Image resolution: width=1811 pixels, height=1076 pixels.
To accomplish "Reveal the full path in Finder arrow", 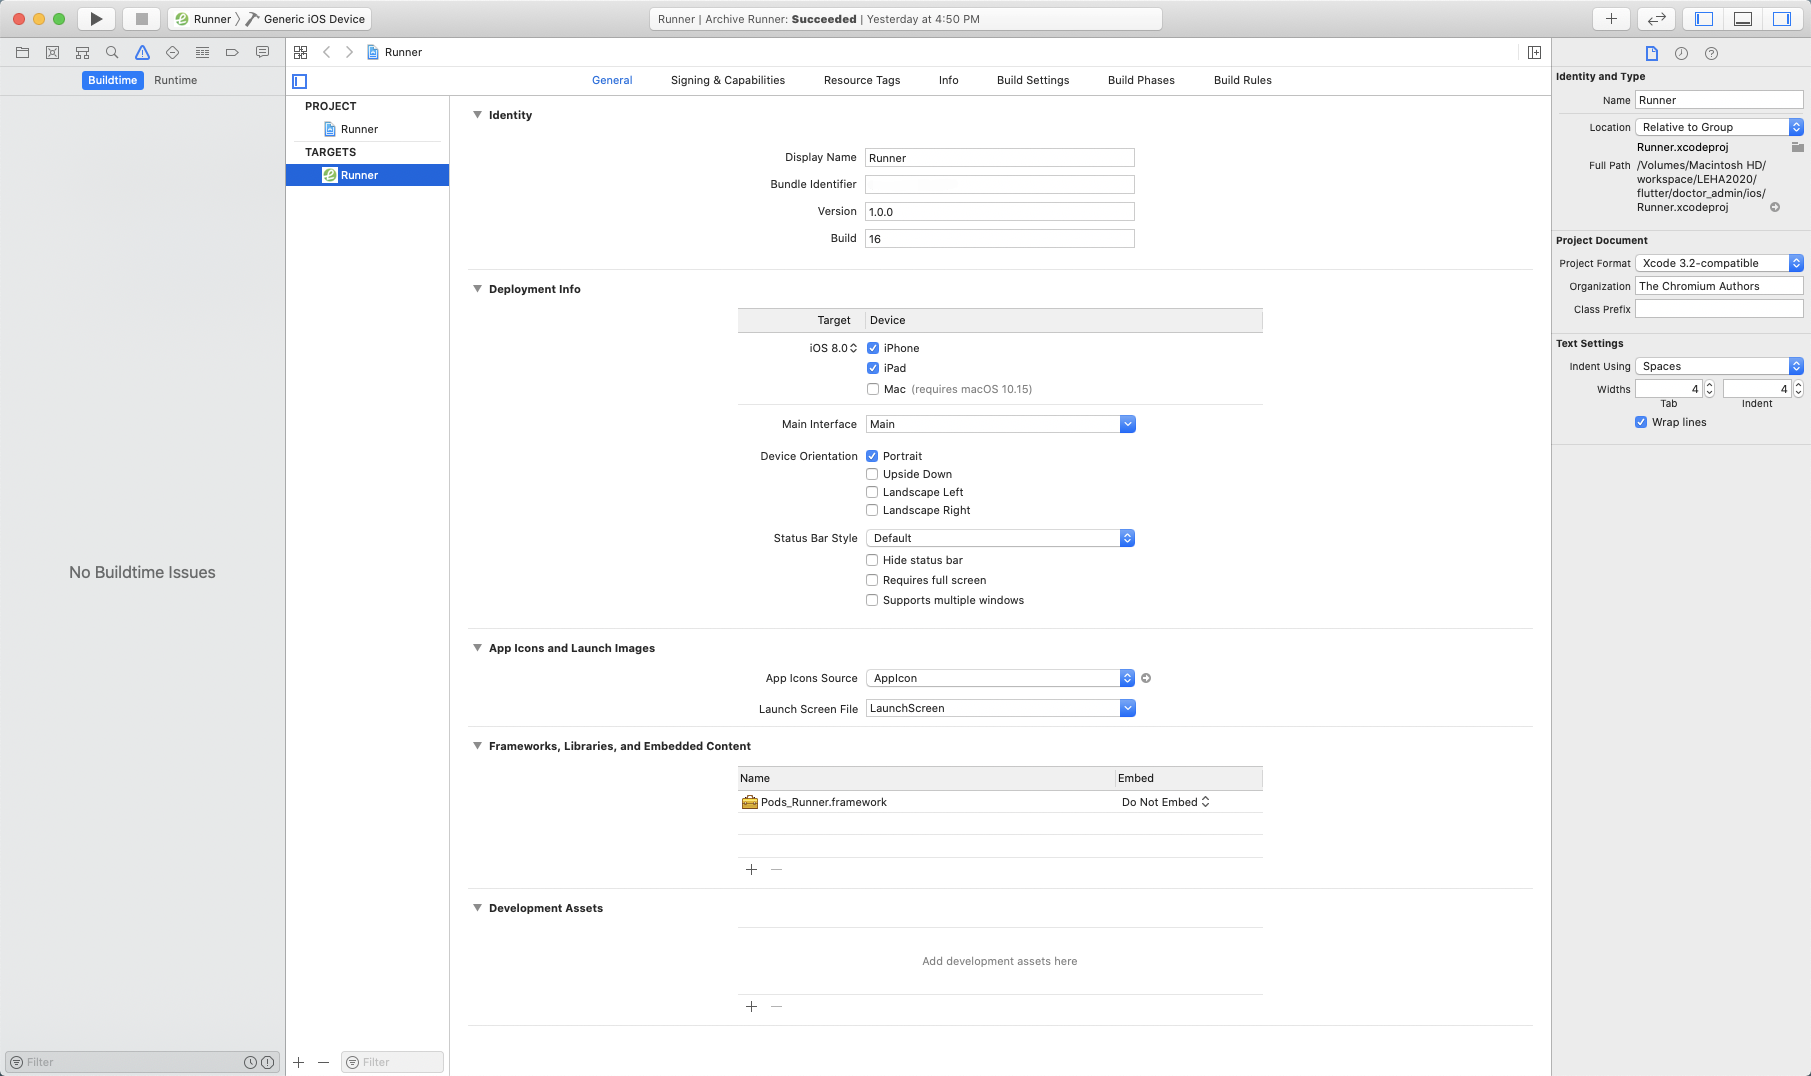I will tap(1775, 207).
